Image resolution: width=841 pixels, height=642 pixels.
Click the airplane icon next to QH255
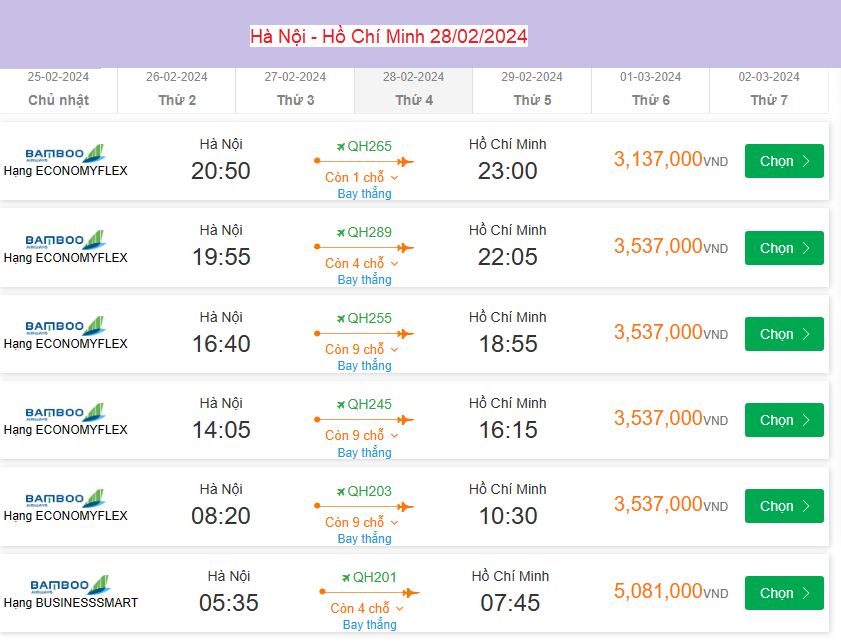(340, 318)
